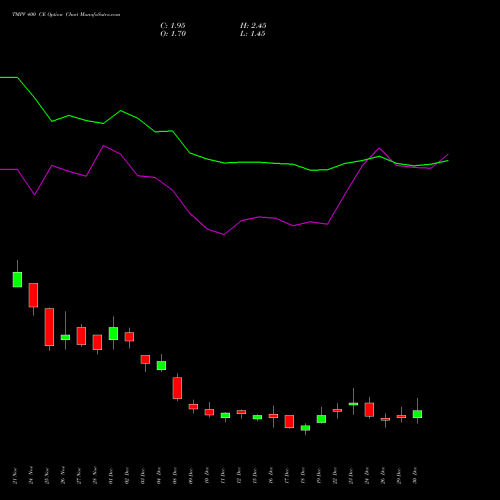Select the red candle for 17 Dec
The height and width of the screenshot is (500, 500).
pyautogui.click(x=289, y=421)
